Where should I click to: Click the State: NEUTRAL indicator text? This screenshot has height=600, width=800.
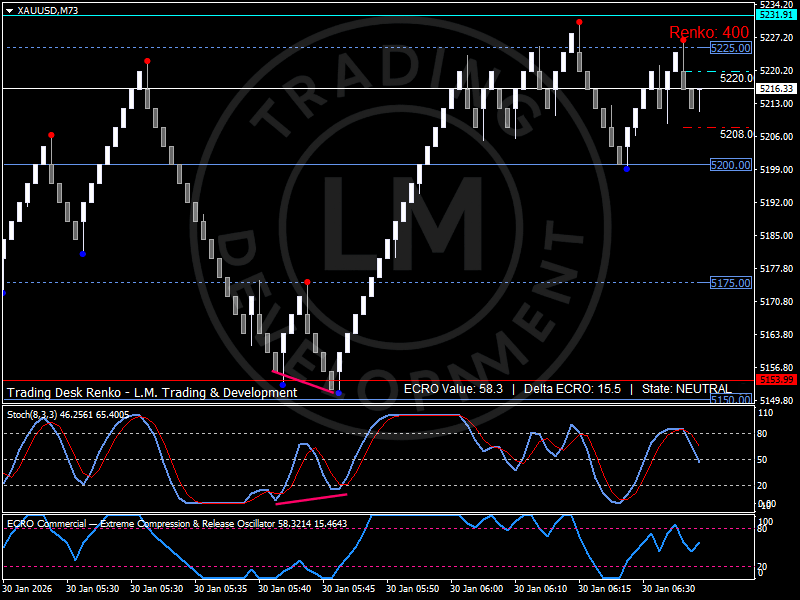688,390
